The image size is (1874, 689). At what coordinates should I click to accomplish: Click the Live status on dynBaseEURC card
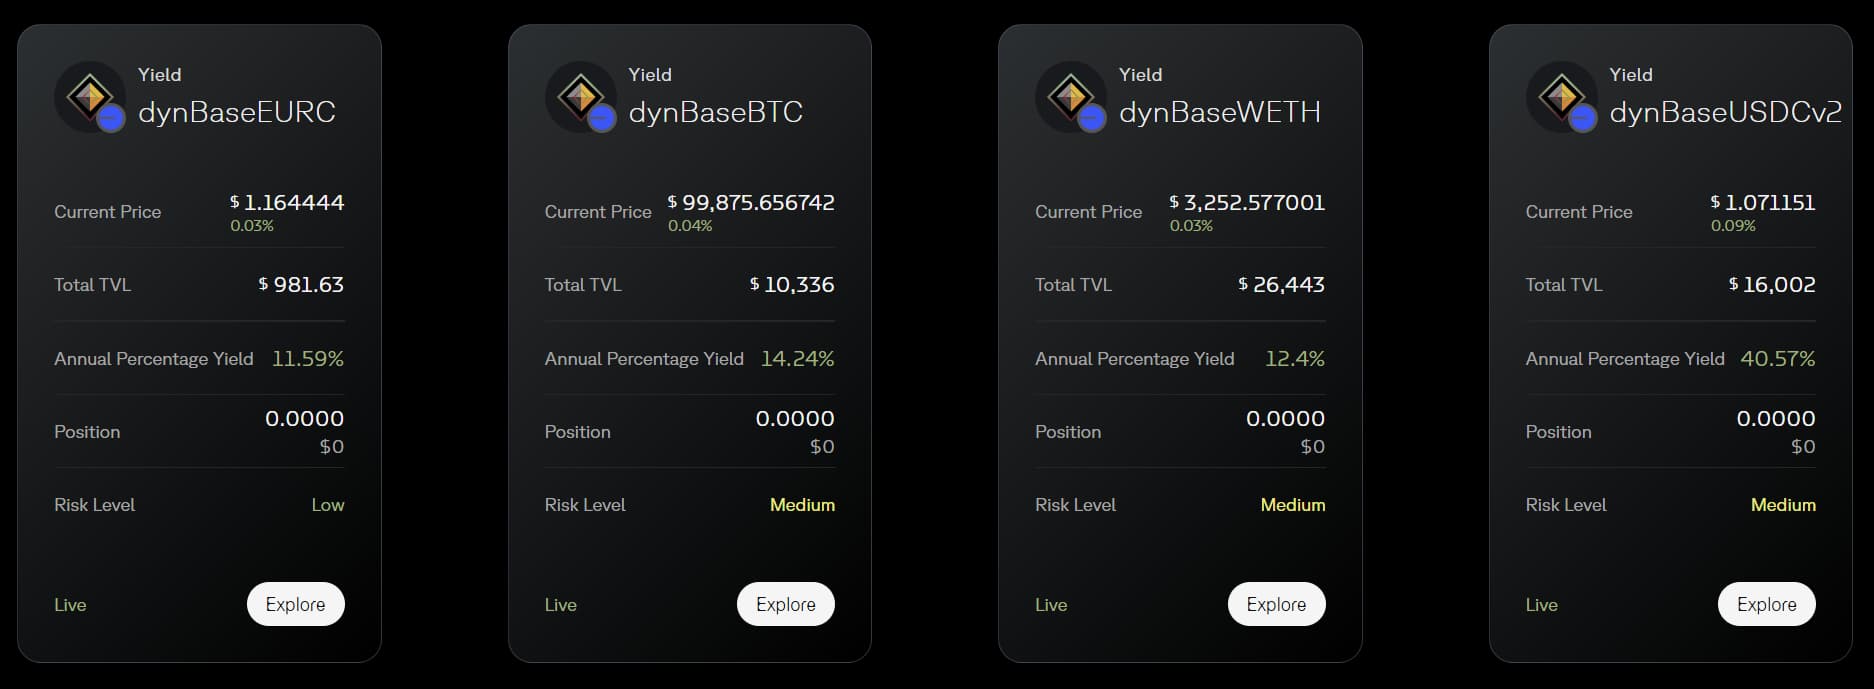click(70, 605)
